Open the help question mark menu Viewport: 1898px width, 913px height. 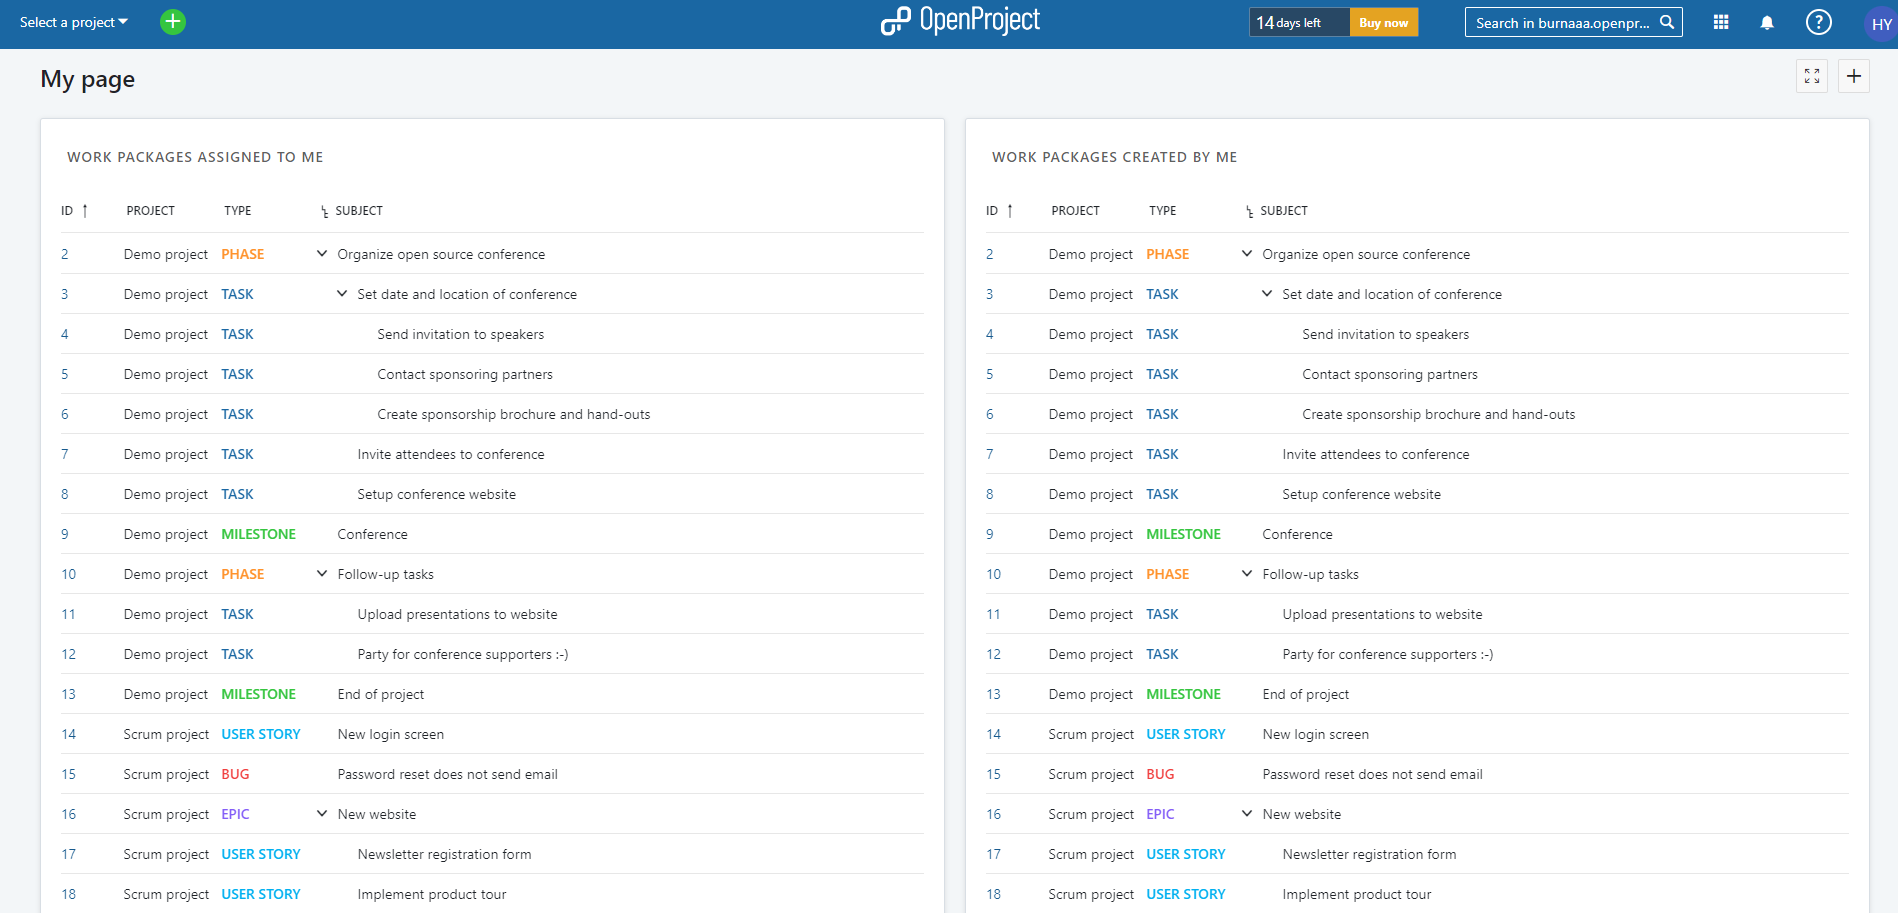tap(1818, 22)
